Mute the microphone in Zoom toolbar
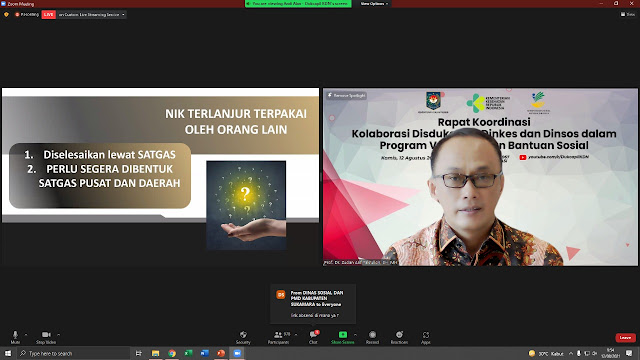This screenshot has height=360, width=640. (x=15, y=337)
